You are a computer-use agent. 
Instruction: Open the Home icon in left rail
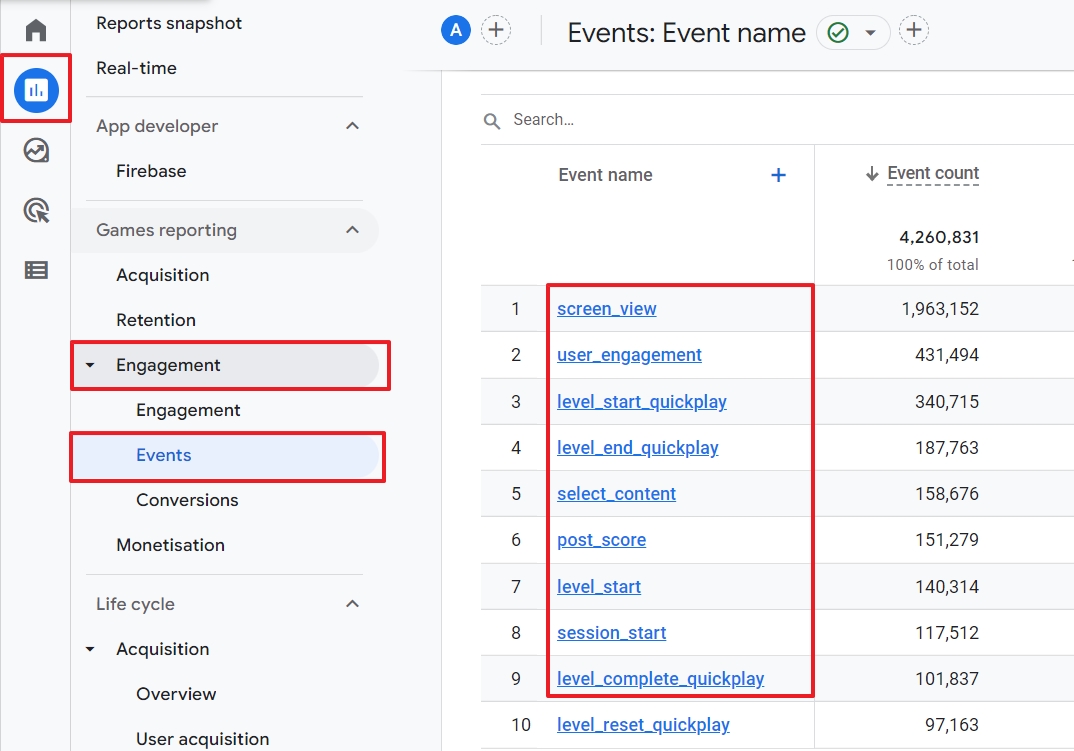point(36,30)
